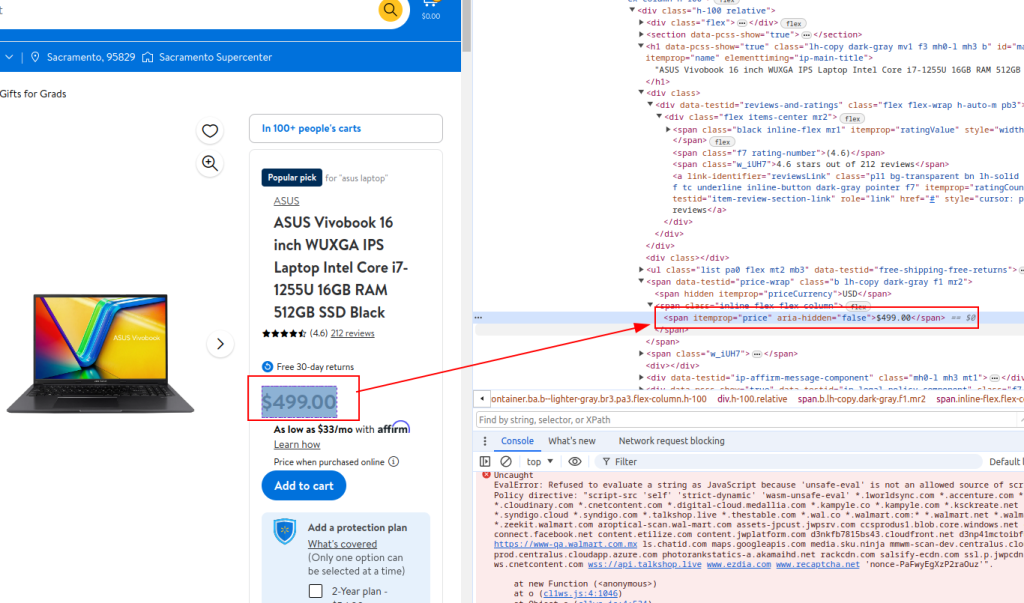Screen dimensions: 1024x603
Task: Create a live expression with the eye icon
Action: point(575,462)
